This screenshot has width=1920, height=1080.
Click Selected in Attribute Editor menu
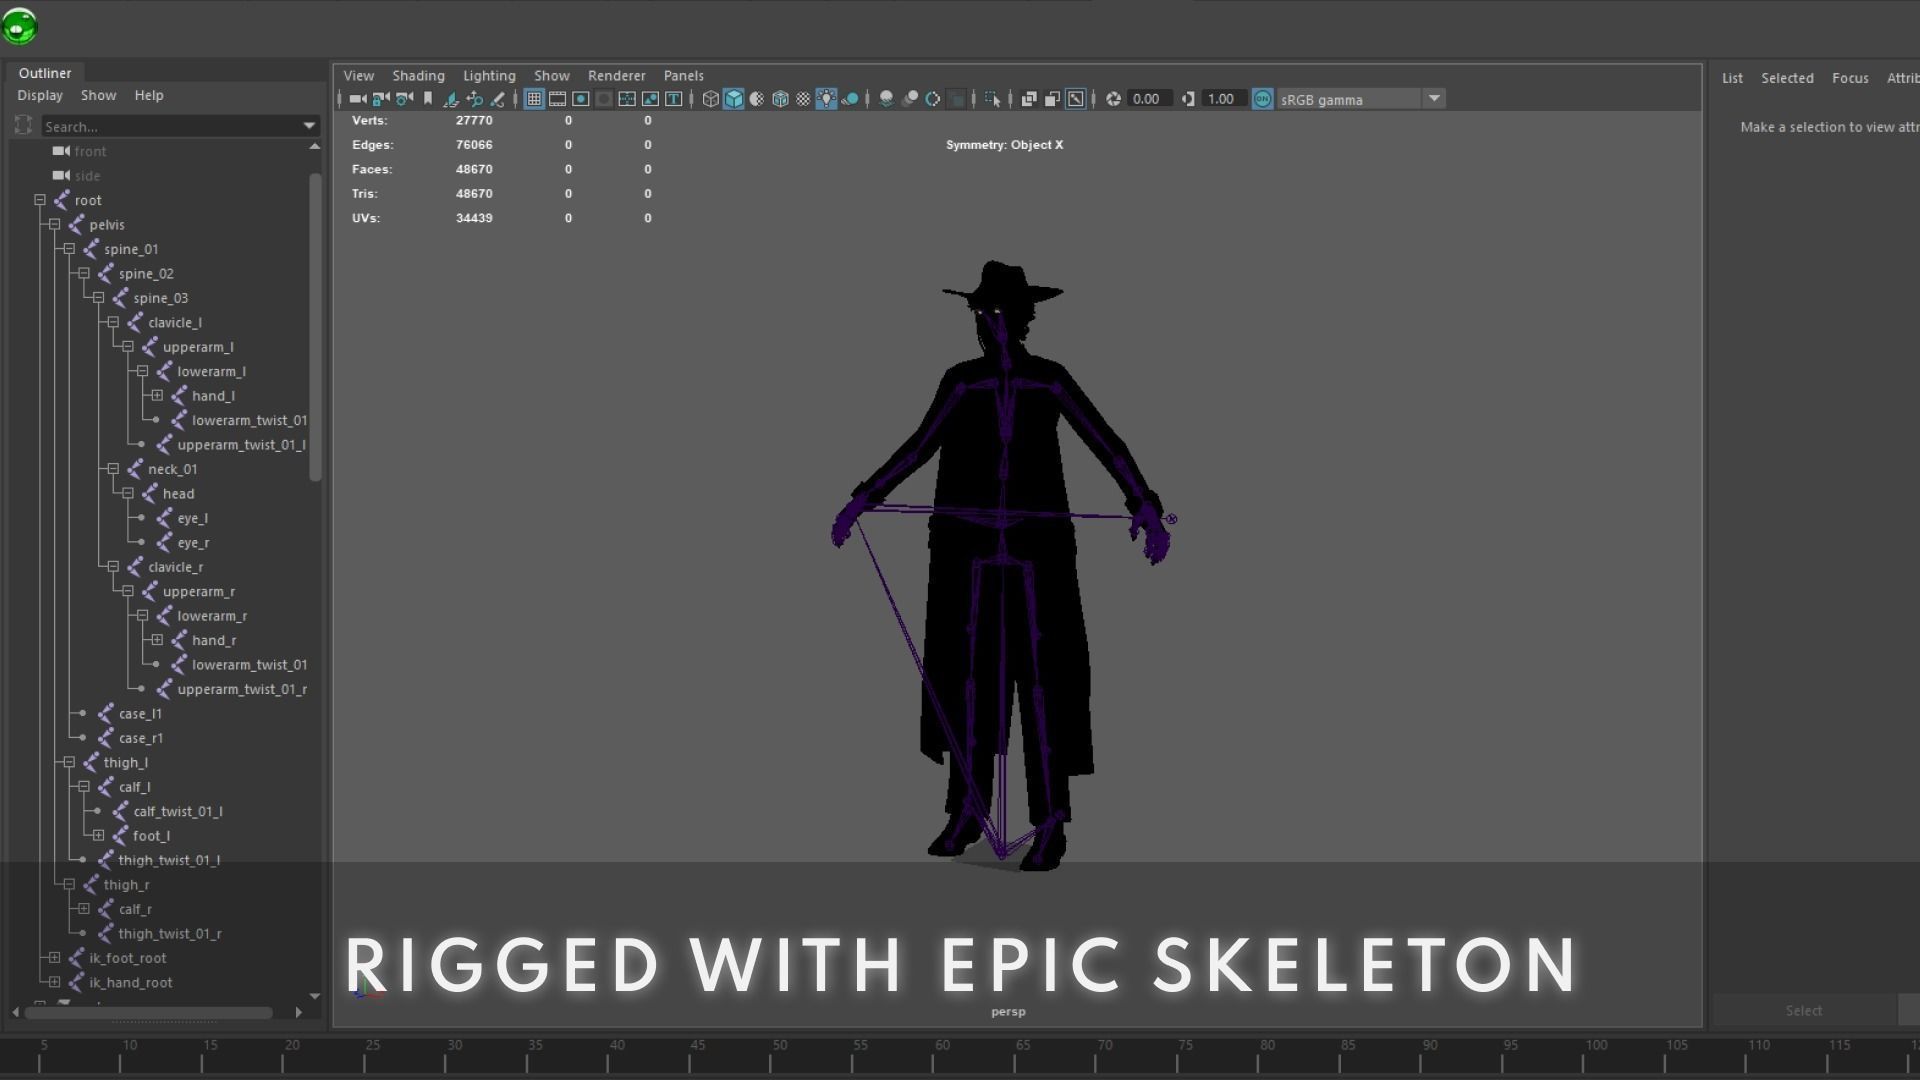point(1787,78)
